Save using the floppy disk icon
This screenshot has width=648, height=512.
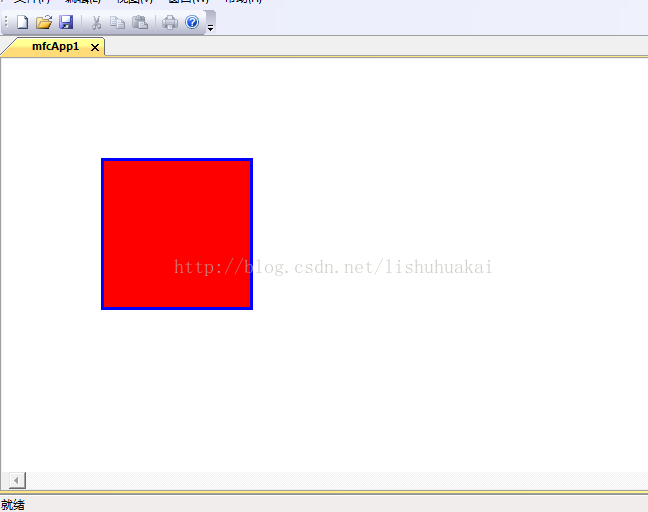point(66,22)
